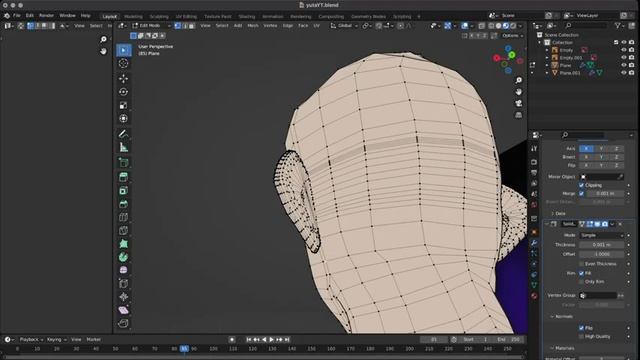Open the Global transform orientation dropdown

[344, 26]
